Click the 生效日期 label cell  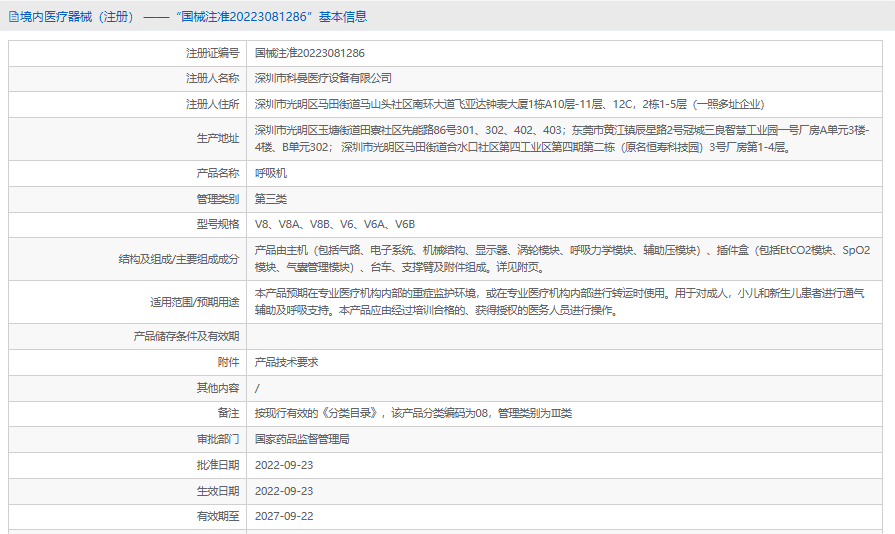click(x=127, y=491)
